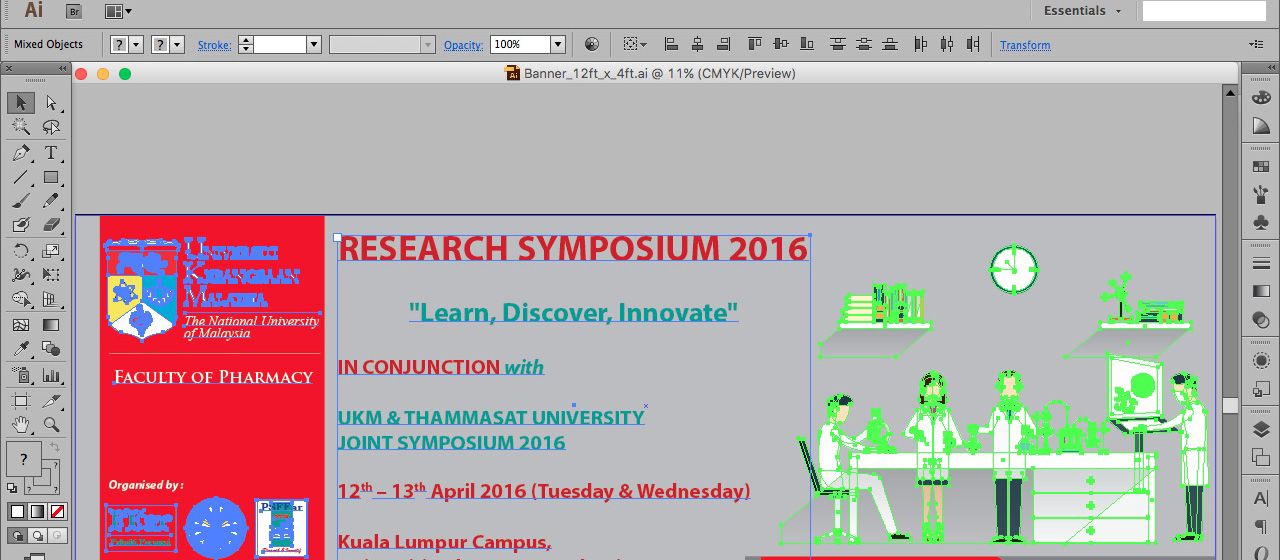This screenshot has height=560, width=1280.
Task: Select the Perspective Grid tool
Action: point(51,299)
